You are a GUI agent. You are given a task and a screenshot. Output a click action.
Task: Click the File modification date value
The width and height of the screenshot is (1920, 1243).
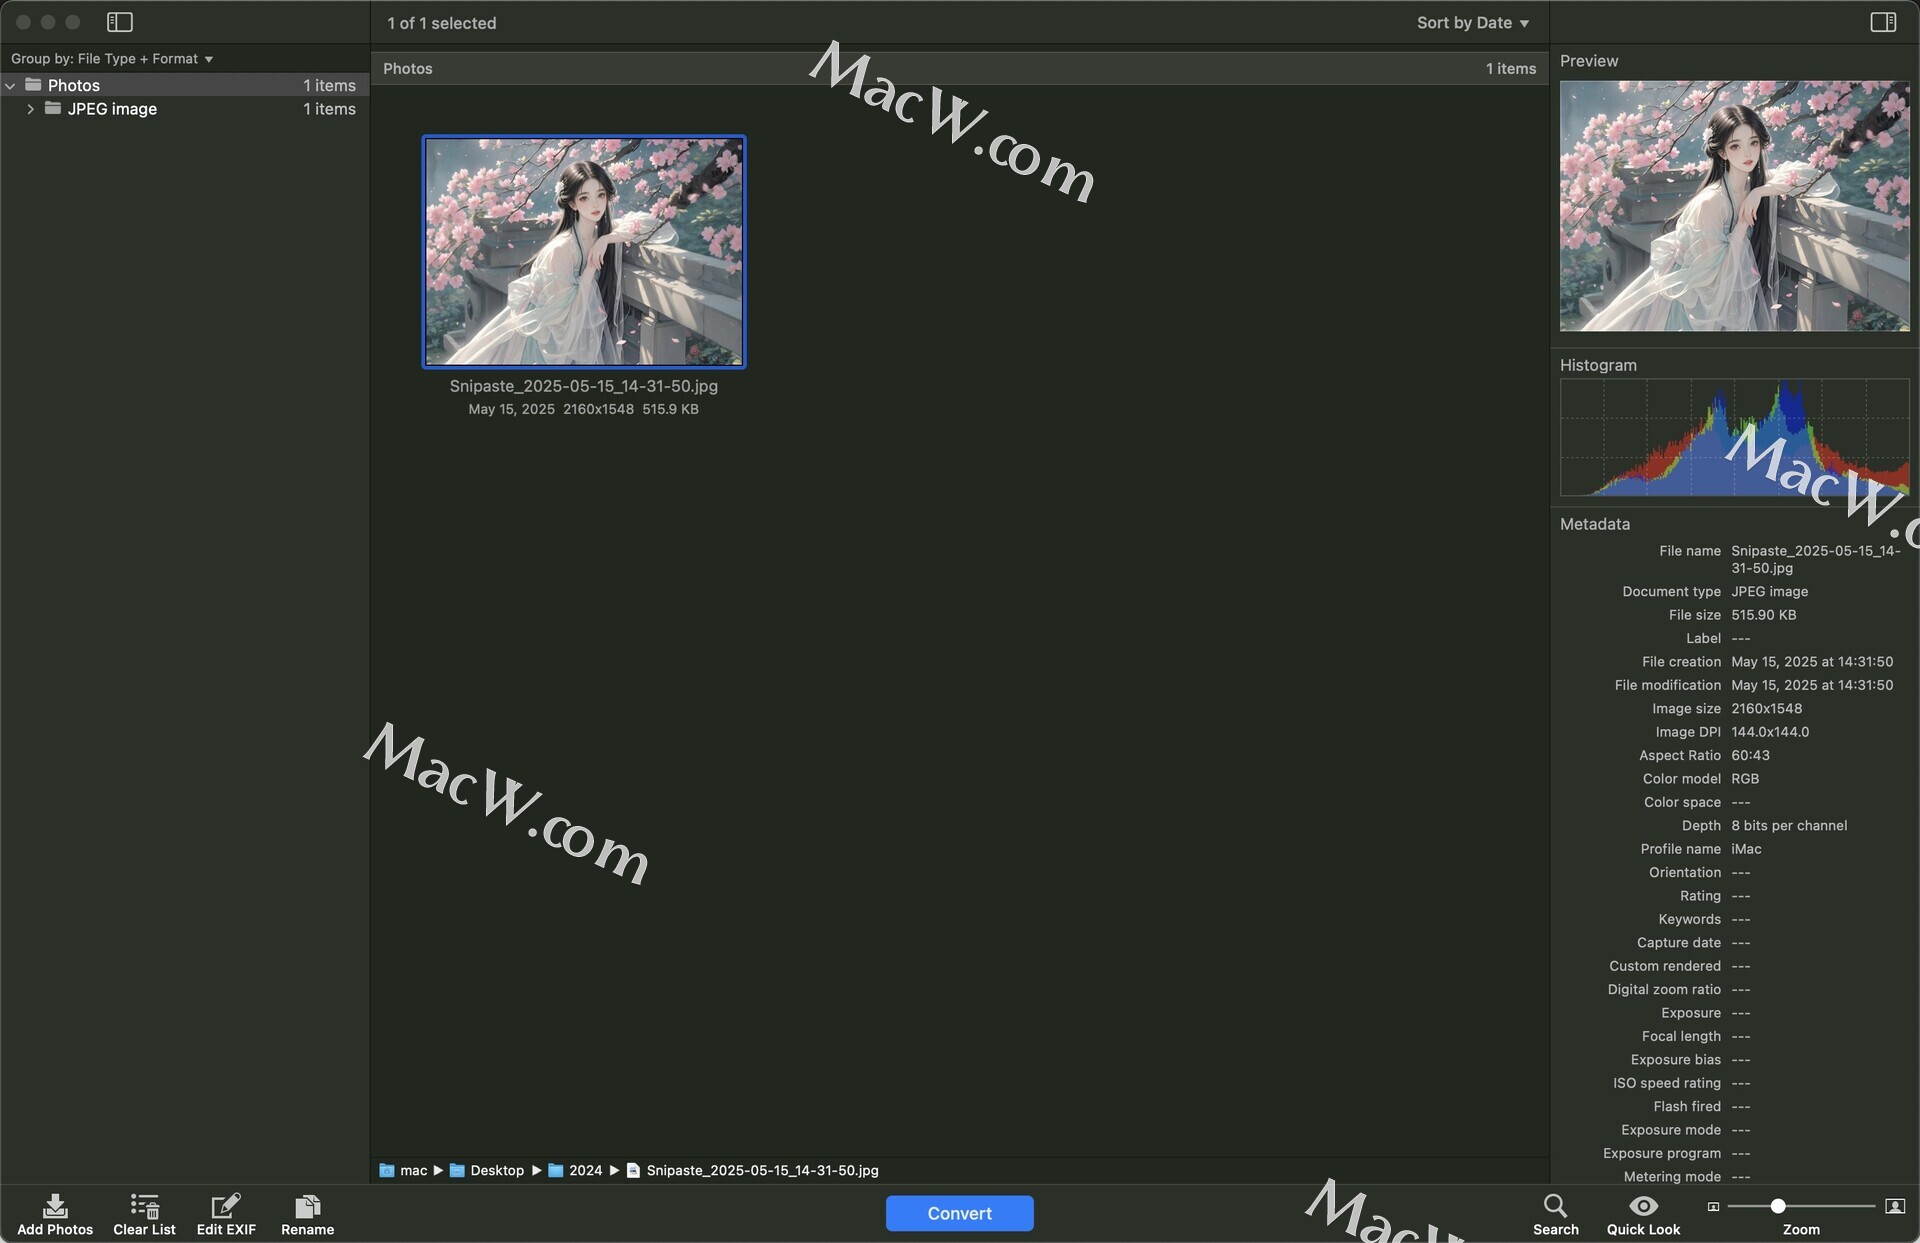tap(1812, 685)
